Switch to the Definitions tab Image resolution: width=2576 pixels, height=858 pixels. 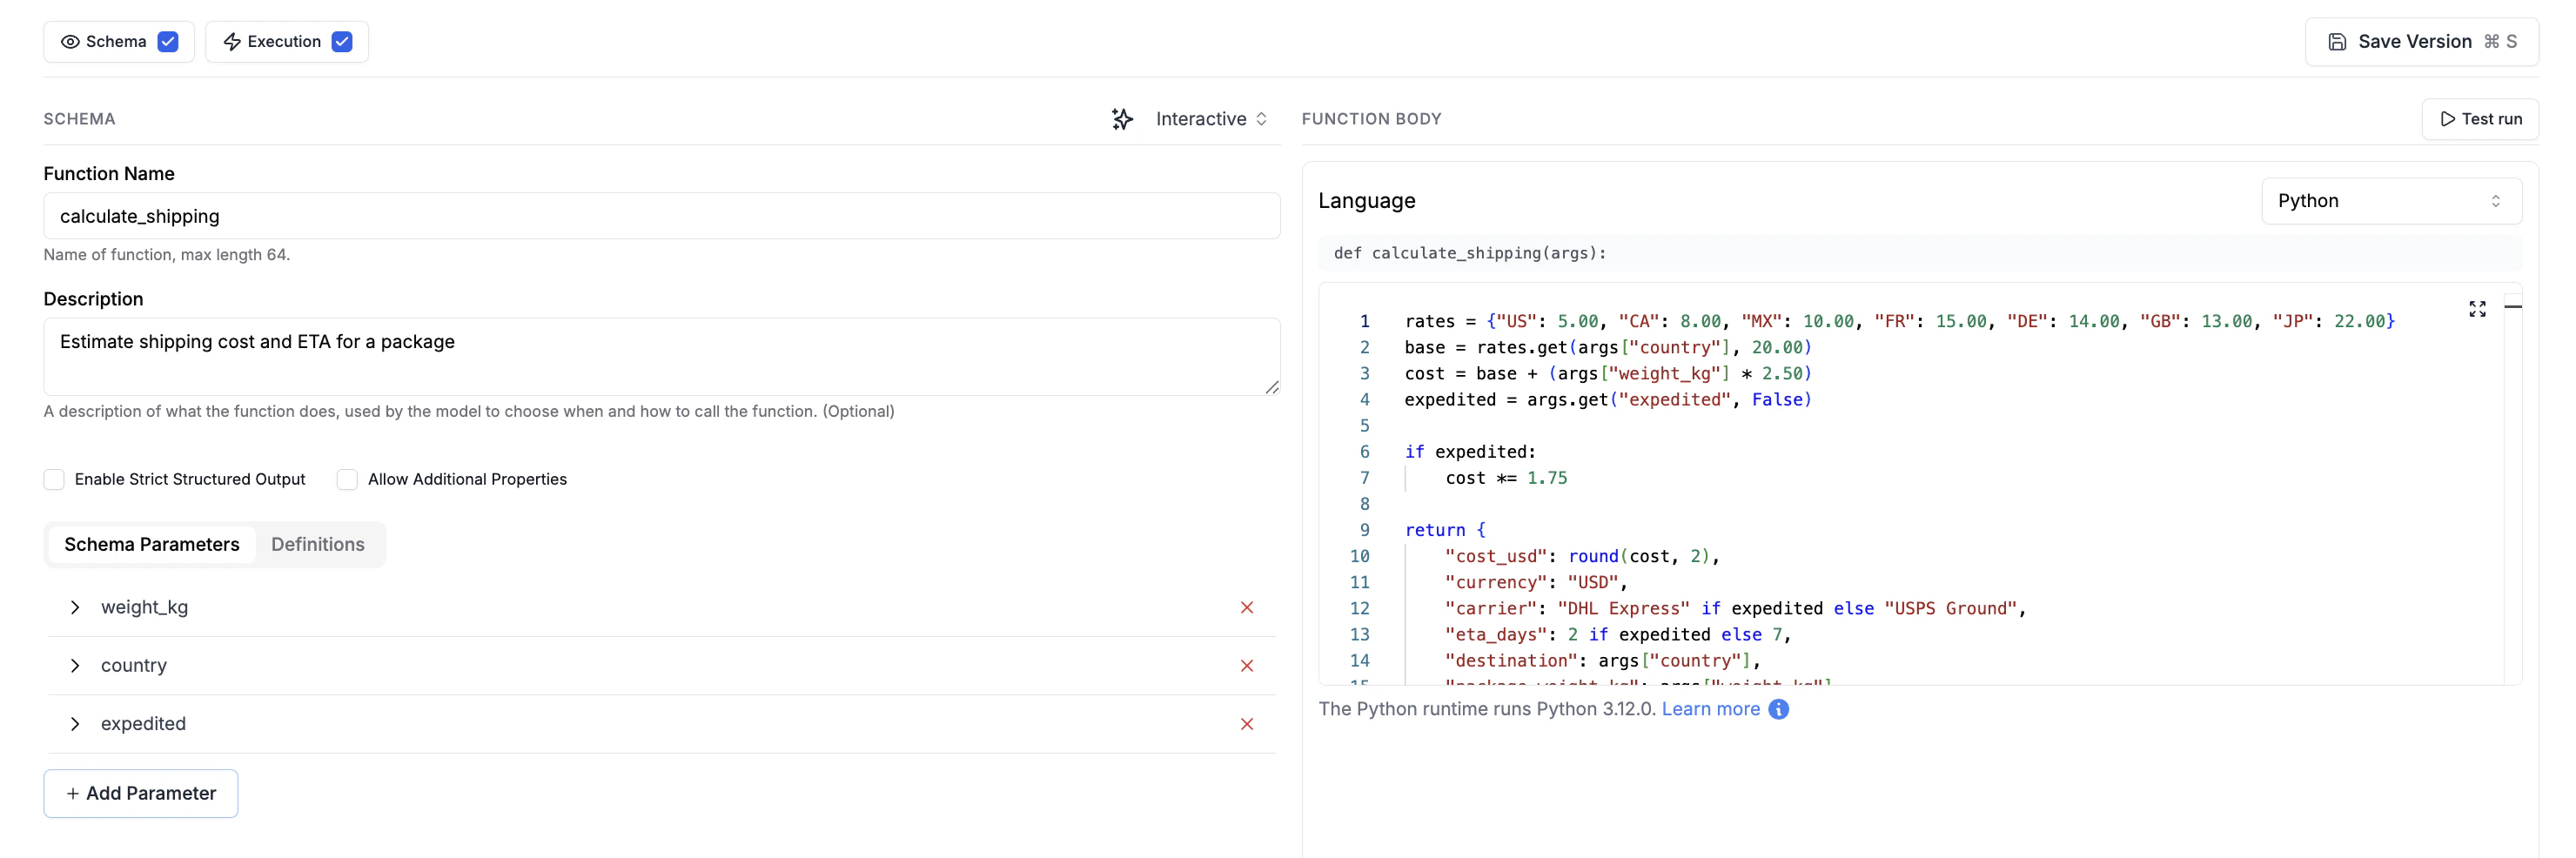(x=318, y=544)
